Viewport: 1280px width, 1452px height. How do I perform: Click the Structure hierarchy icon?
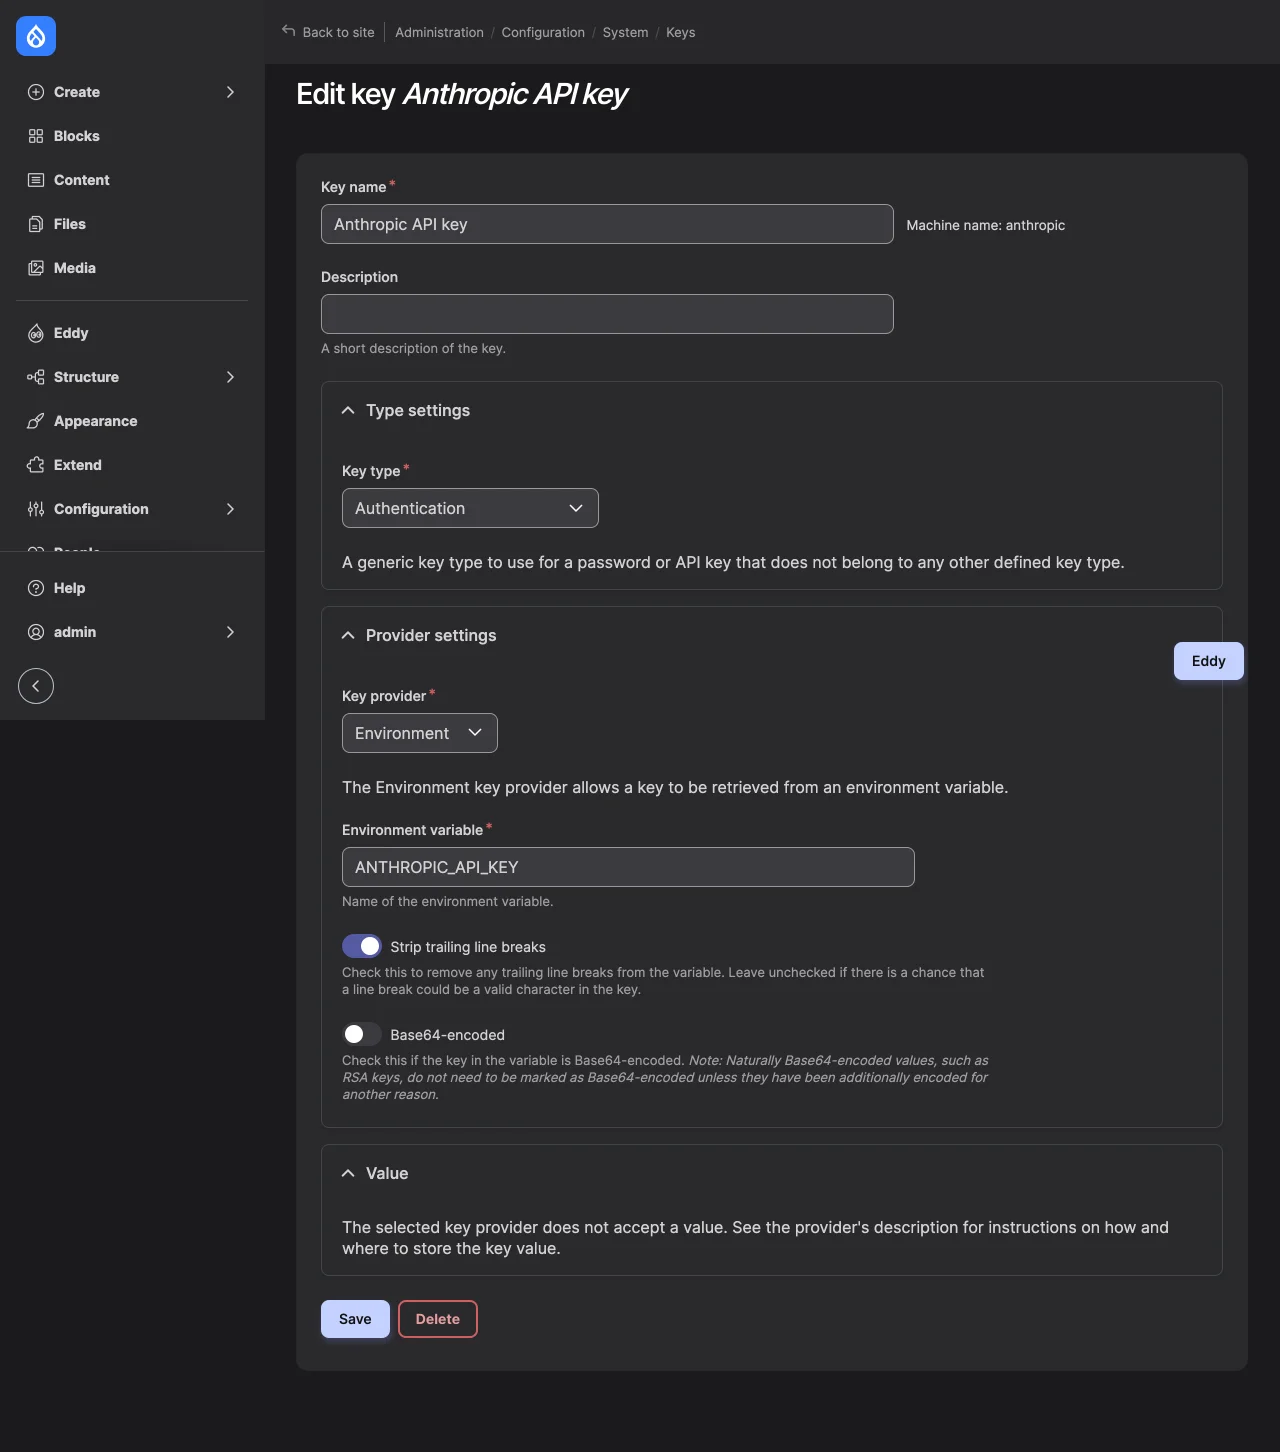[36, 377]
